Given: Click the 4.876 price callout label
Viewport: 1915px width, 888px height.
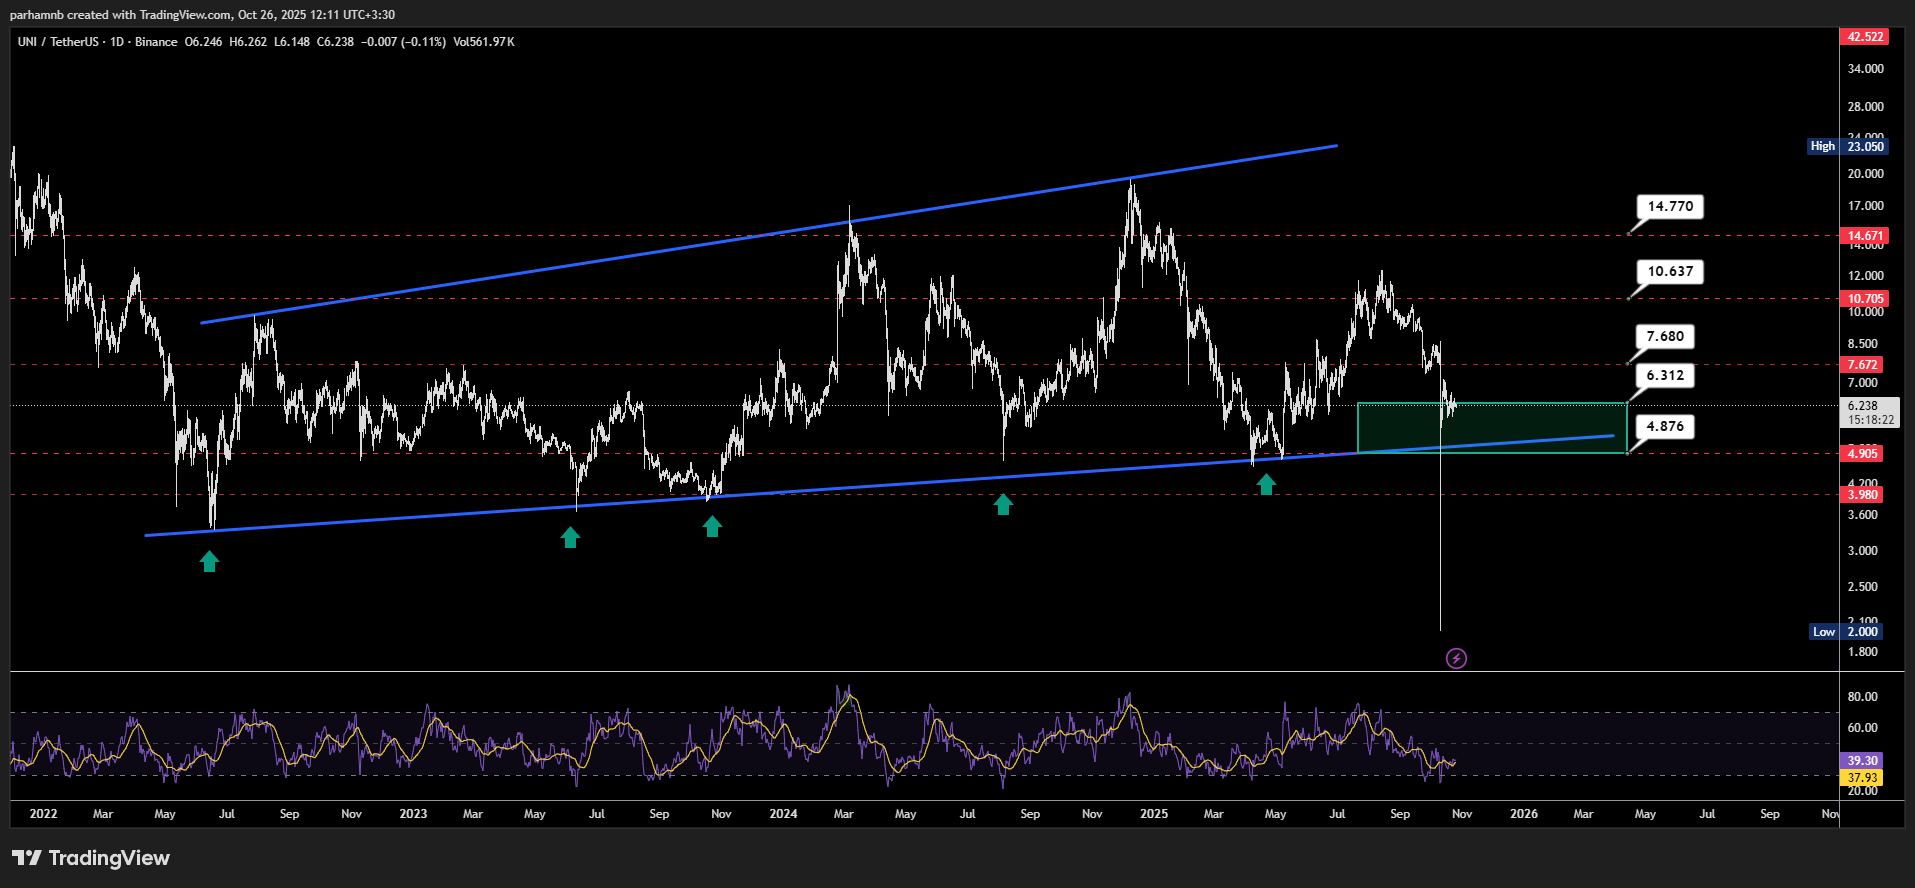Looking at the screenshot, I should point(1664,427).
